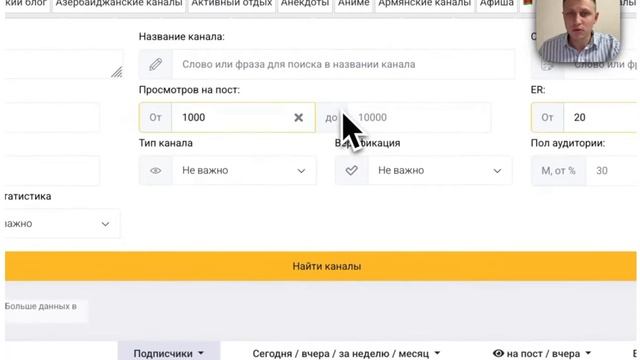The width and height of the screenshot is (640, 360).
Task: Click the eye icon before 'на пост / вчера'
Action: pyautogui.click(x=498, y=353)
